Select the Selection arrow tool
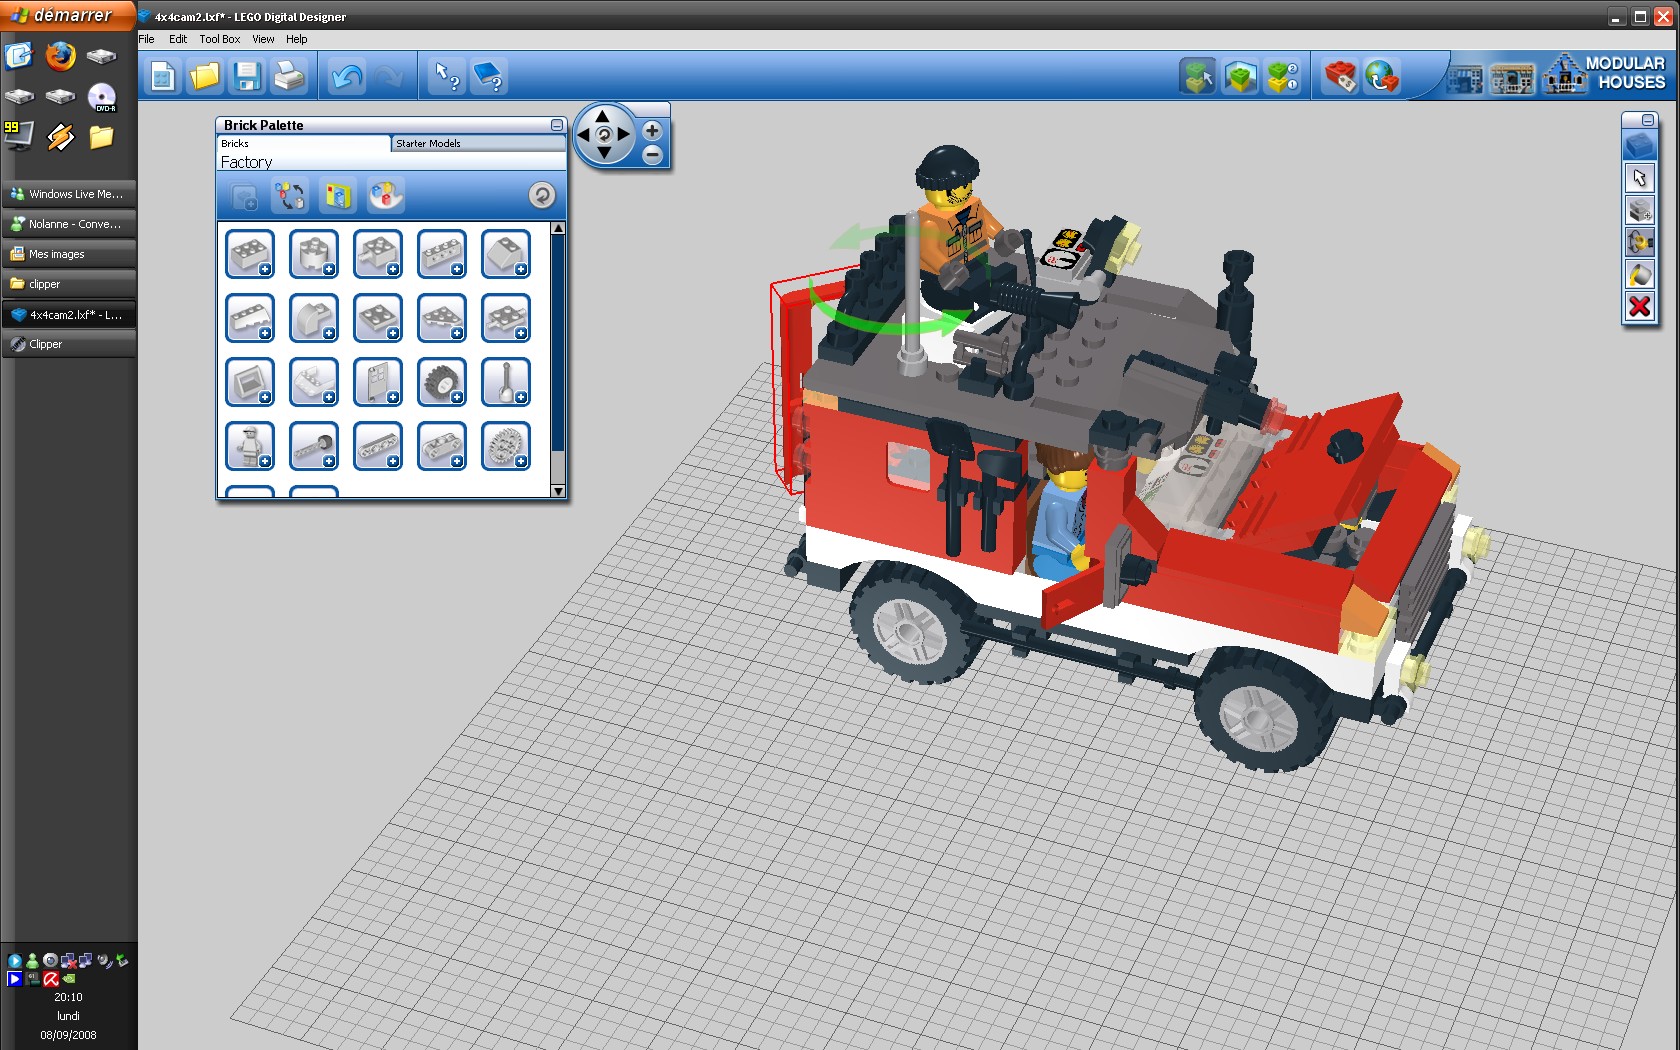Image resolution: width=1680 pixels, height=1050 pixels. click(x=1640, y=179)
